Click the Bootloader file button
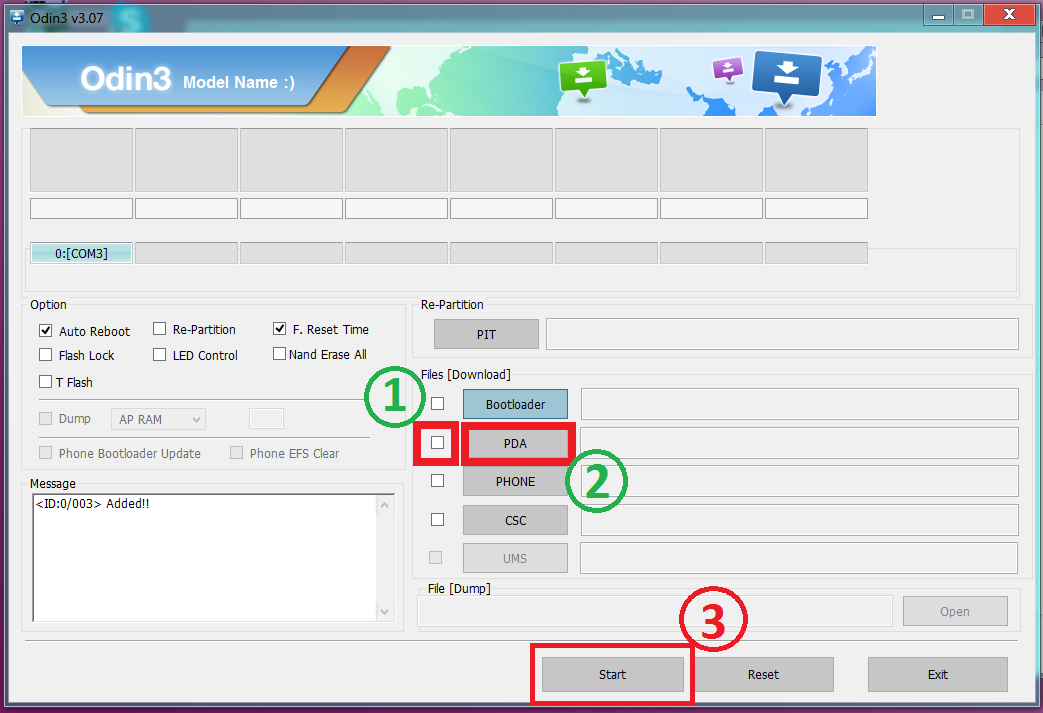 (516, 404)
